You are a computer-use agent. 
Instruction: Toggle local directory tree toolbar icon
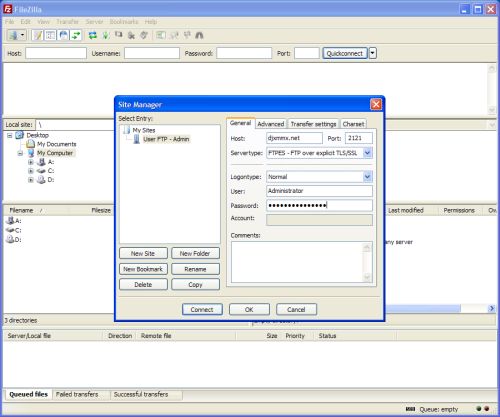(50, 35)
